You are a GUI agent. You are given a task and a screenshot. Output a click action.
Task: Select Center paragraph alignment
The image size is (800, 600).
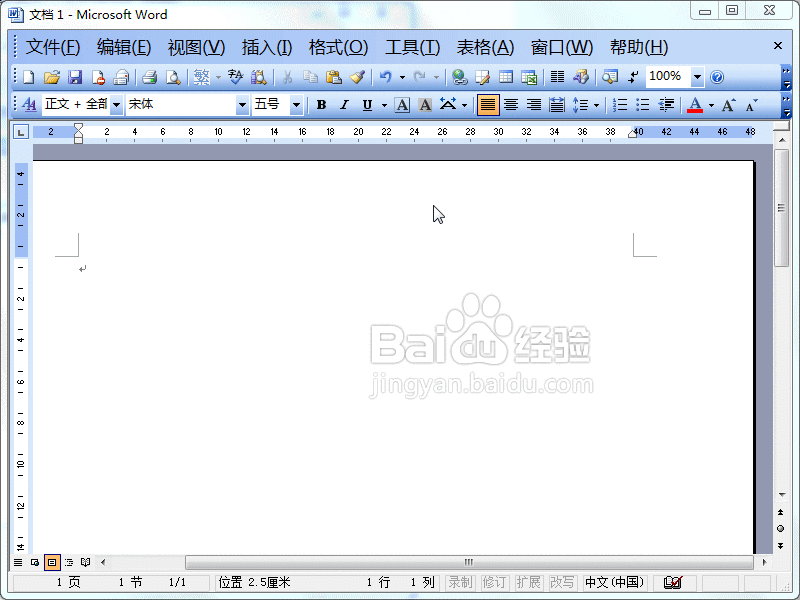(x=511, y=105)
